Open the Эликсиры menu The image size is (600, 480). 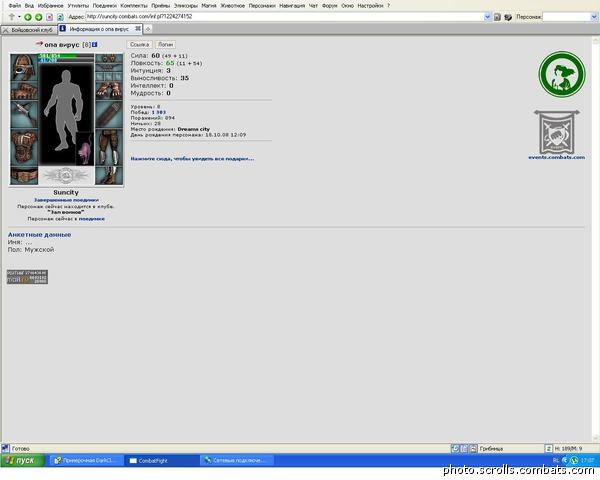pyautogui.click(x=186, y=5)
